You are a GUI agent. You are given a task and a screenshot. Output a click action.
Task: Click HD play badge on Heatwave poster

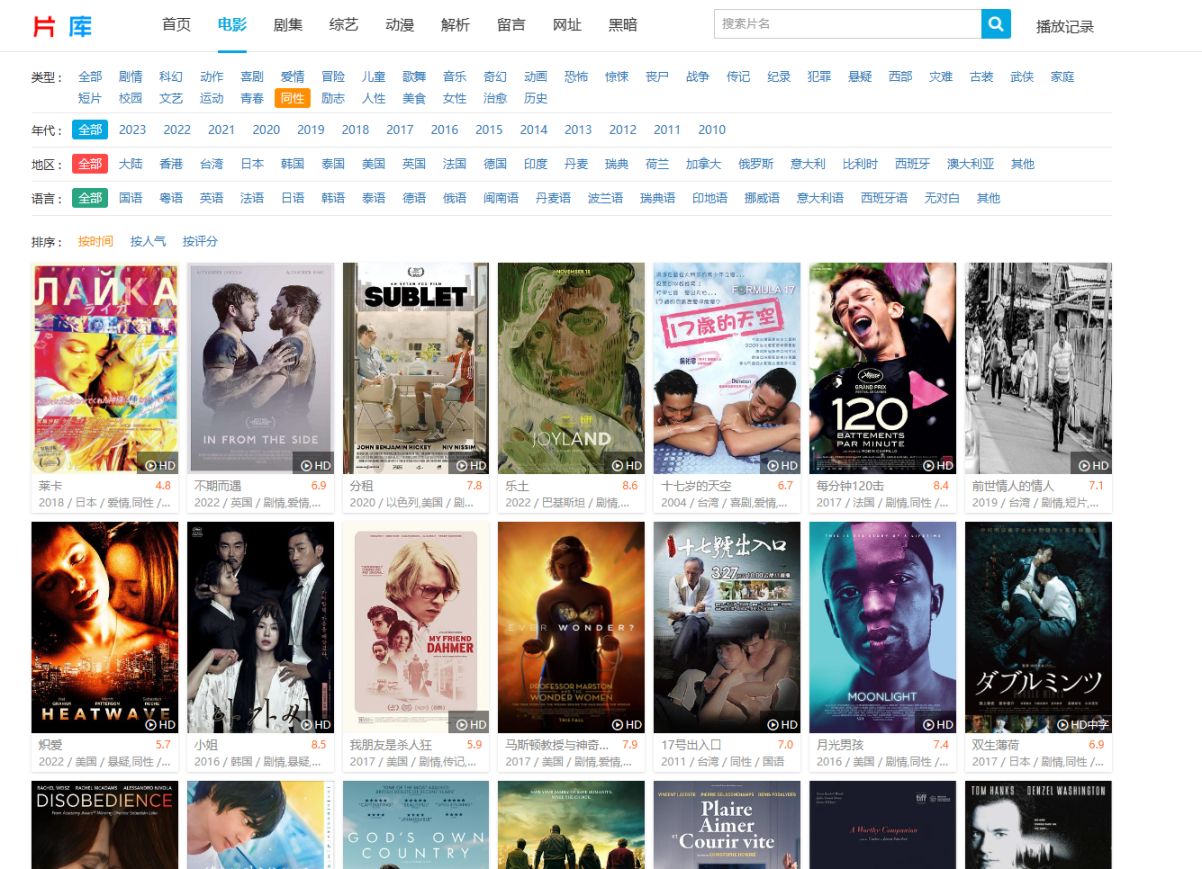click(x=158, y=724)
